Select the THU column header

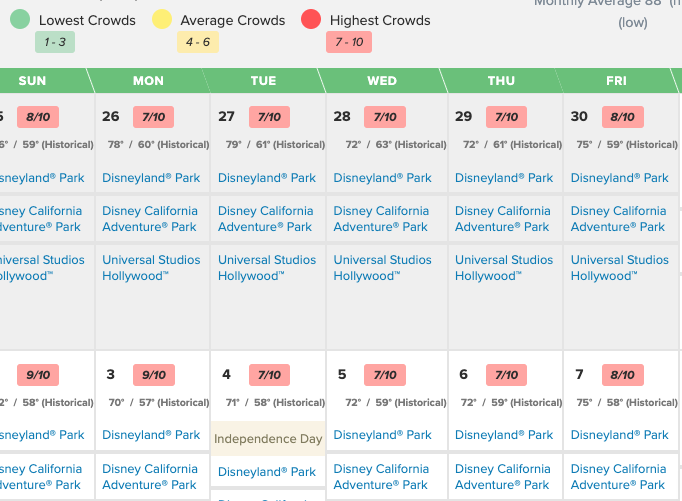point(501,80)
